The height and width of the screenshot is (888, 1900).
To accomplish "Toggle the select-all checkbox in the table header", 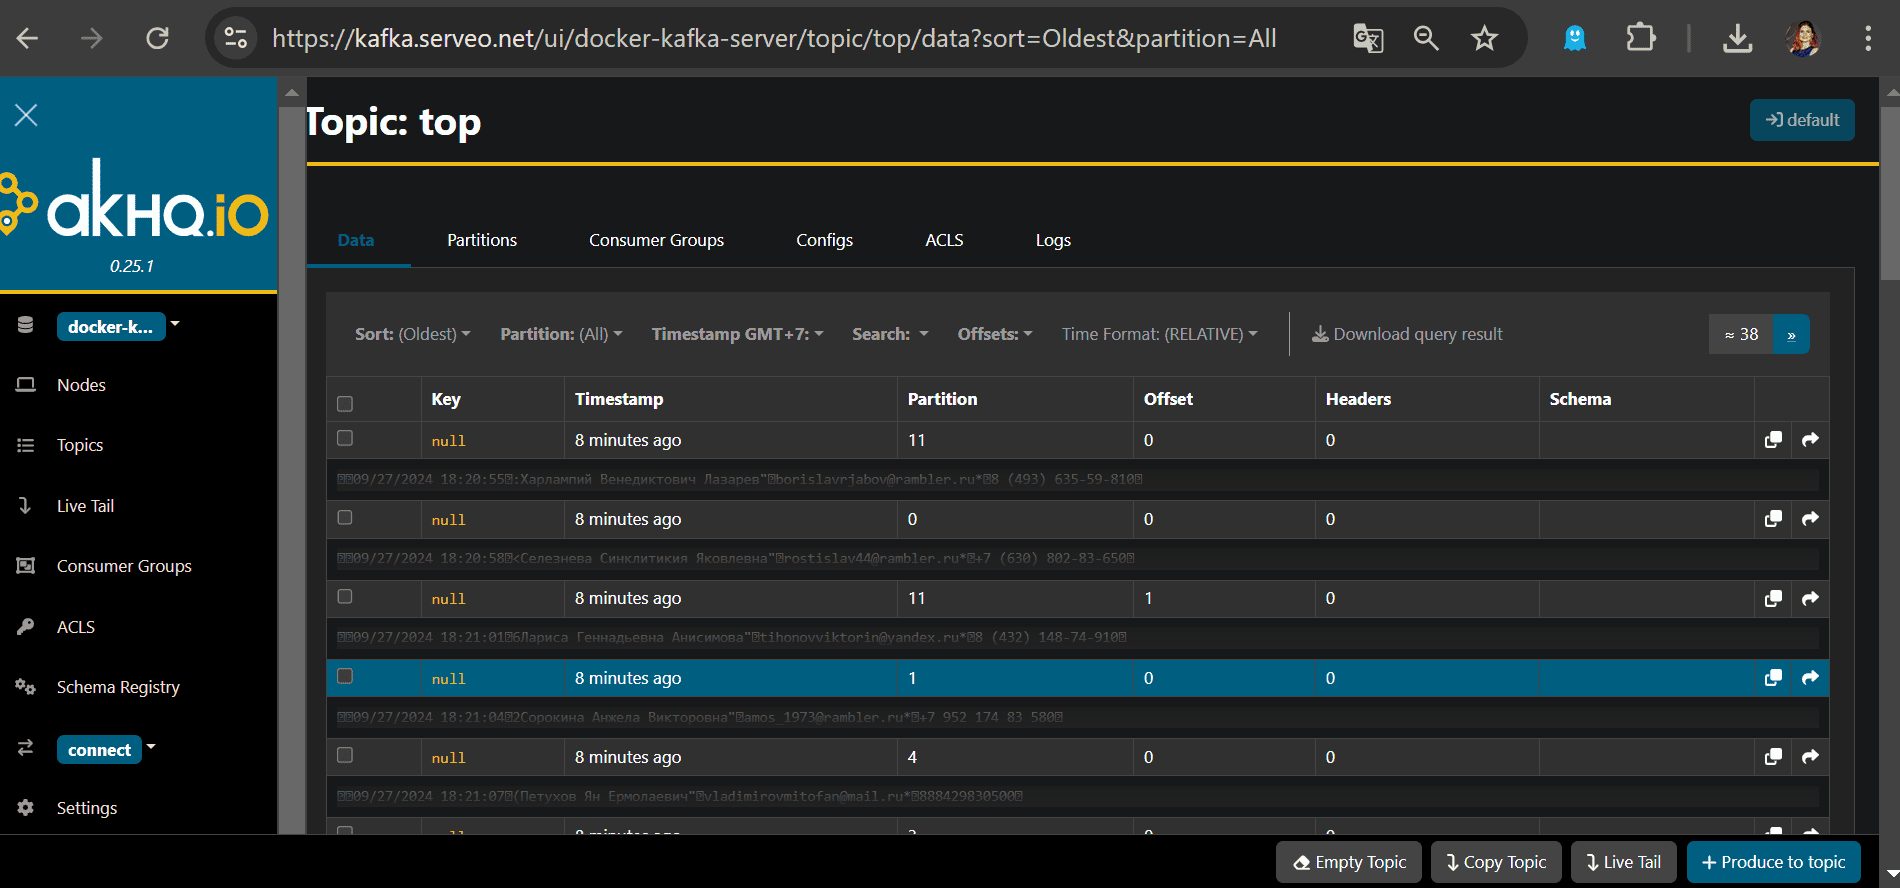I will [345, 404].
